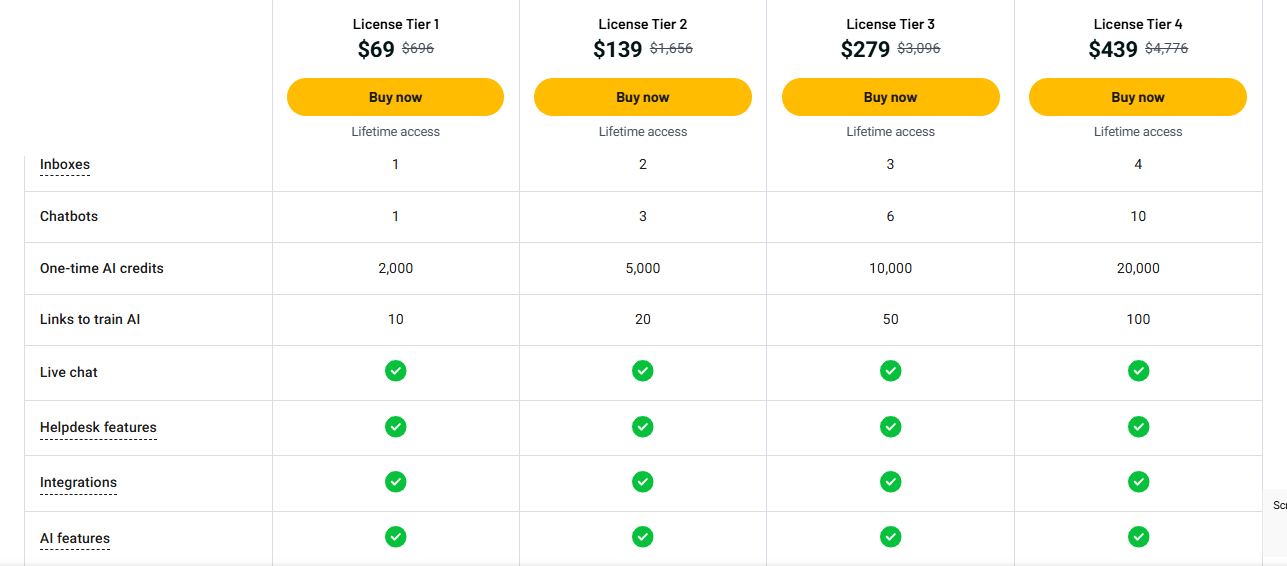This screenshot has height=566, width=1287.
Task: Click Buy now for License Tier 1
Action: coord(395,97)
